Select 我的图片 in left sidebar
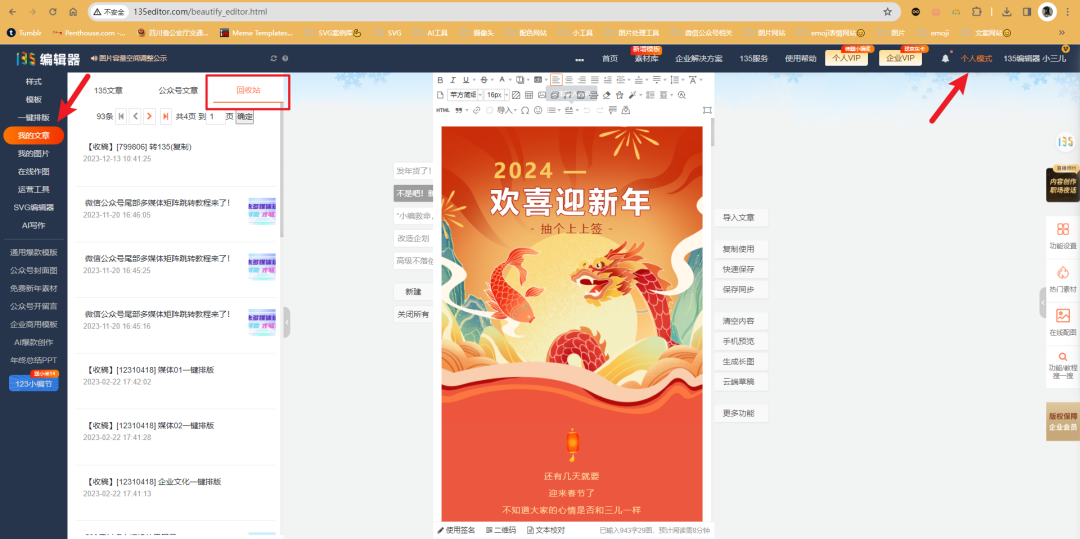The image size is (1080, 539). click(33, 153)
